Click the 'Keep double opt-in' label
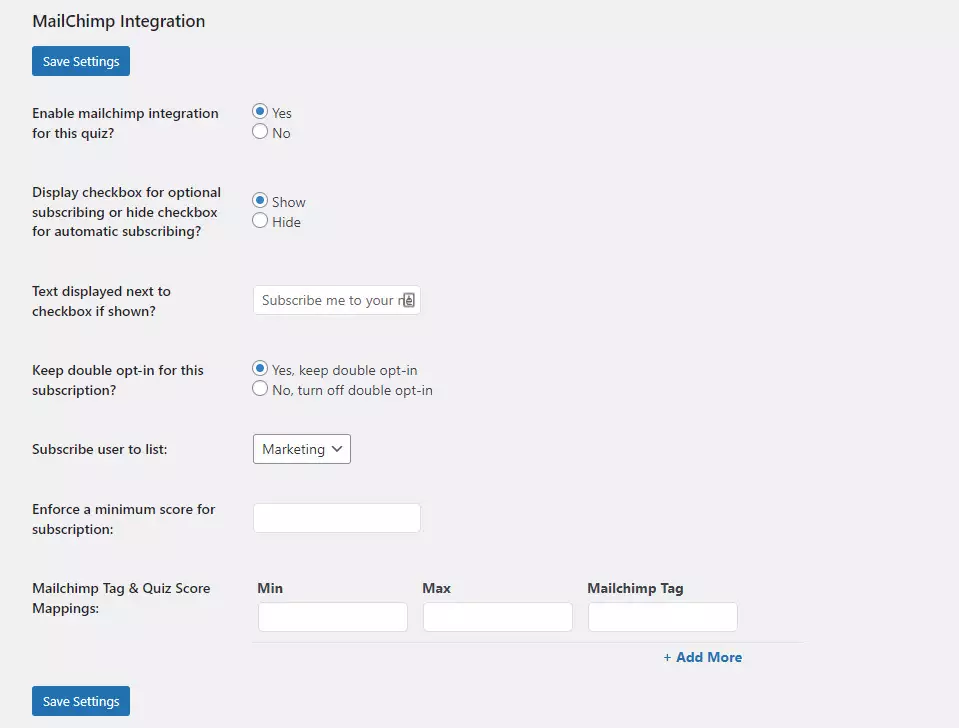The height and width of the screenshot is (728, 959). [117, 380]
